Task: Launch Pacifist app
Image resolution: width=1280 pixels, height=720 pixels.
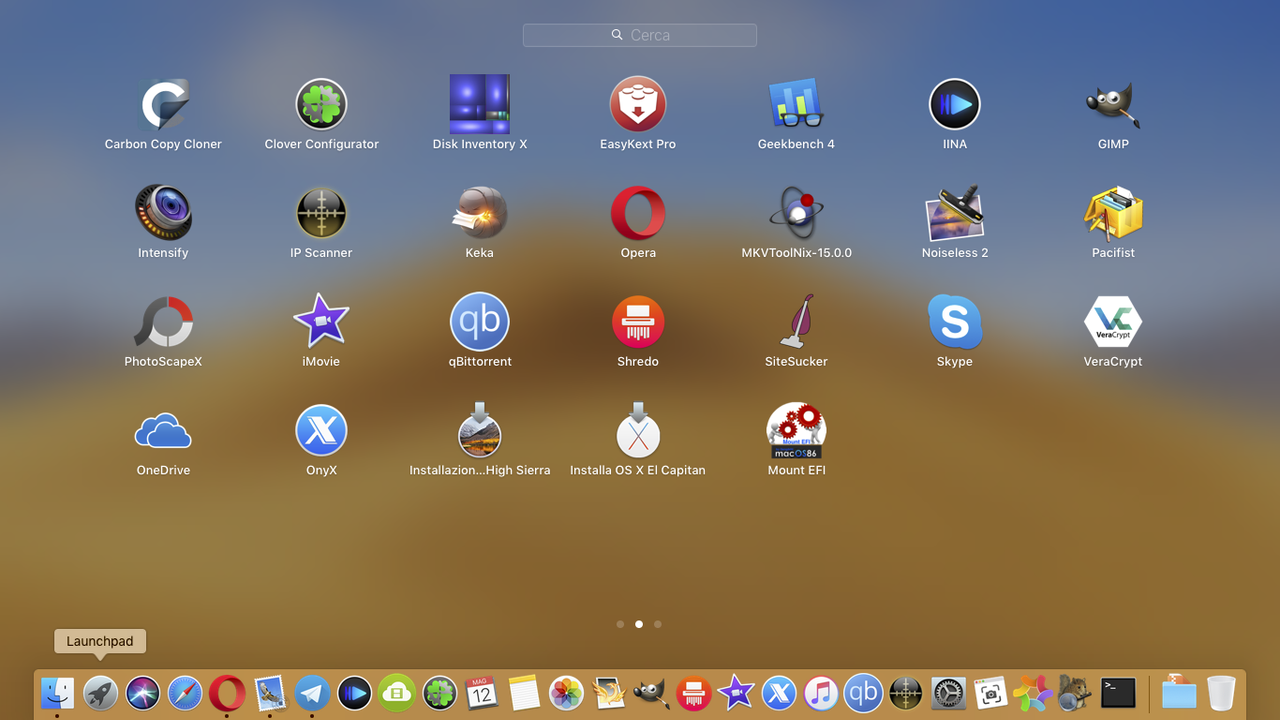Action: 1113,213
